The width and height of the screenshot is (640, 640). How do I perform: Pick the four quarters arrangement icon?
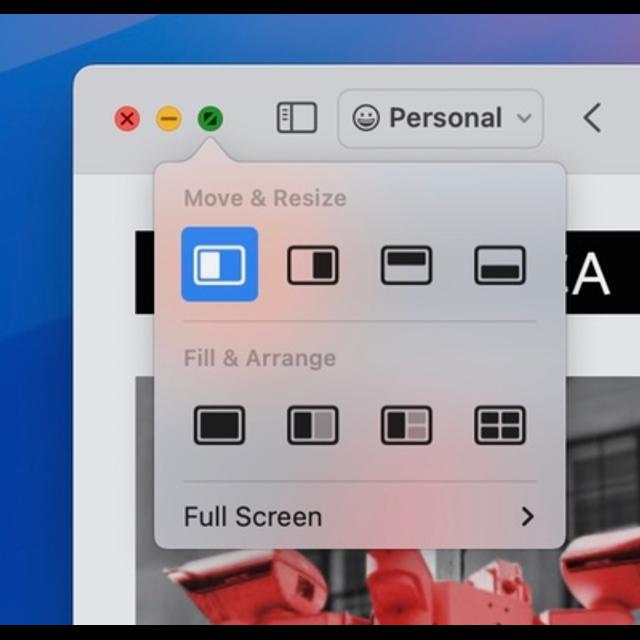pyautogui.click(x=500, y=425)
